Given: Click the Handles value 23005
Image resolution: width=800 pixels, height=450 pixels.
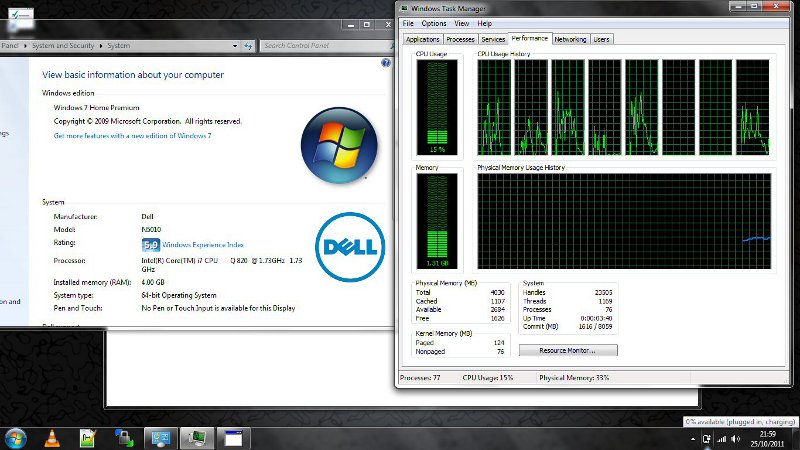Looking at the screenshot, I should [603, 293].
